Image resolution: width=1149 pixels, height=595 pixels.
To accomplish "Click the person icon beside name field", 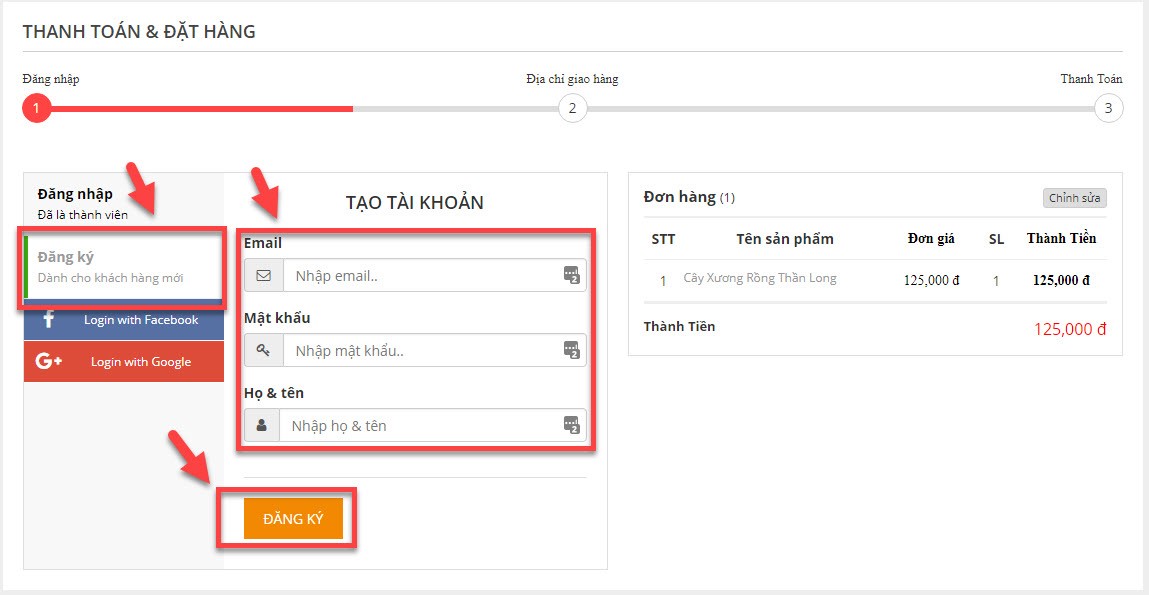I will click(x=262, y=425).
